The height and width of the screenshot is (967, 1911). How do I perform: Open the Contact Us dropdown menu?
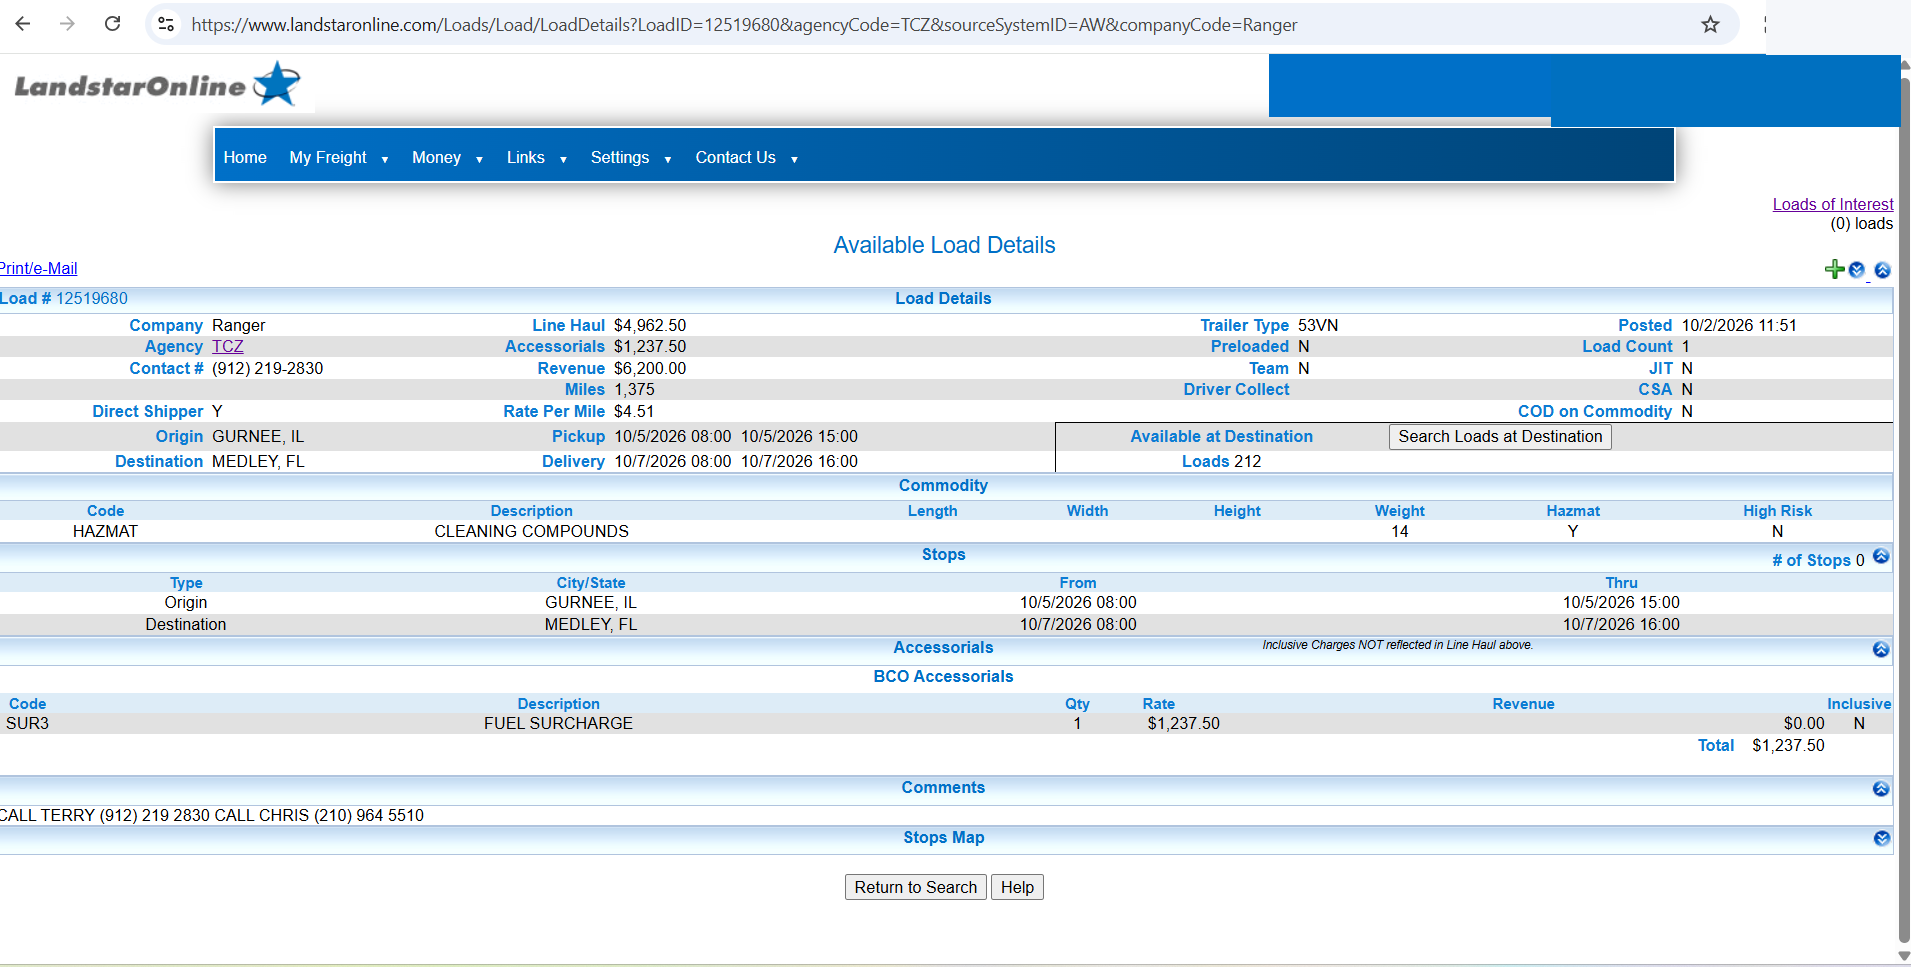click(x=746, y=157)
